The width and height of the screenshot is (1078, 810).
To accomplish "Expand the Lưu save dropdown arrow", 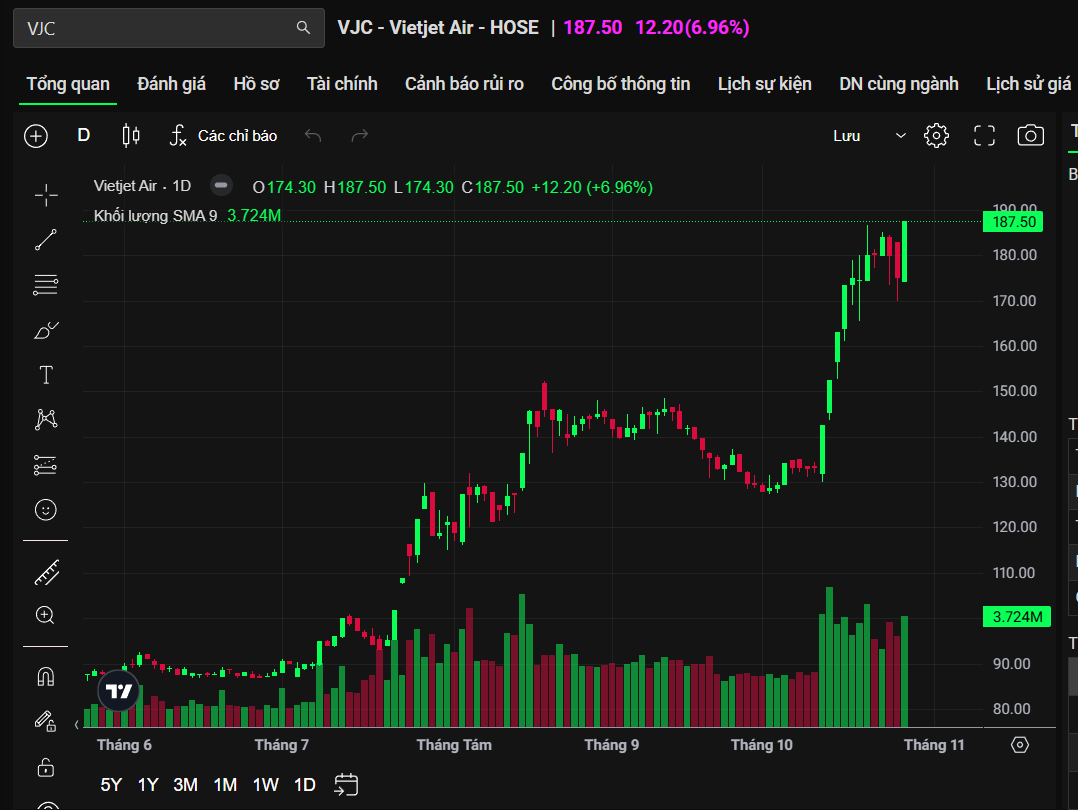I will pyautogui.click(x=901, y=136).
